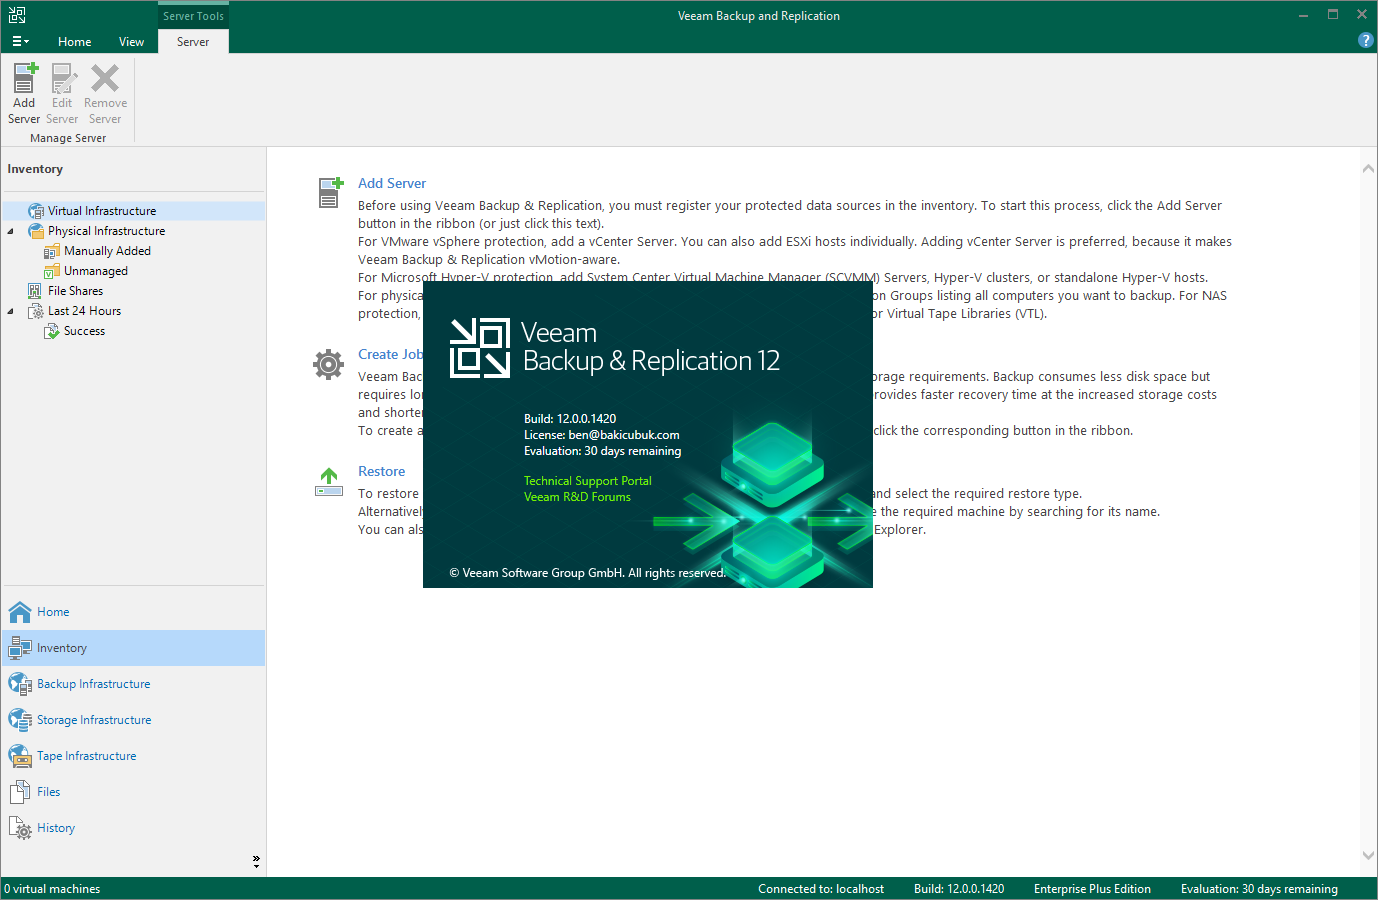Select File Shares in inventory tree
1378x900 pixels.
click(x=75, y=291)
